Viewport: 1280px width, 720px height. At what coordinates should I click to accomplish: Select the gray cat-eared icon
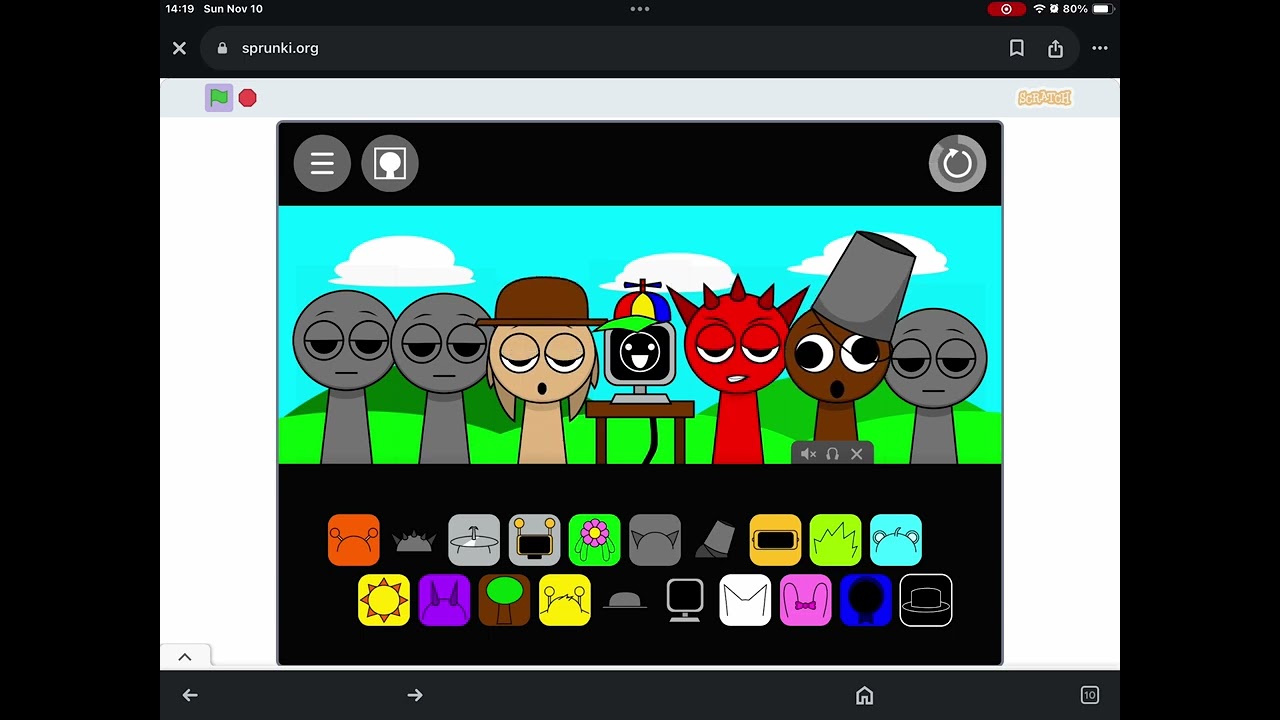click(655, 540)
